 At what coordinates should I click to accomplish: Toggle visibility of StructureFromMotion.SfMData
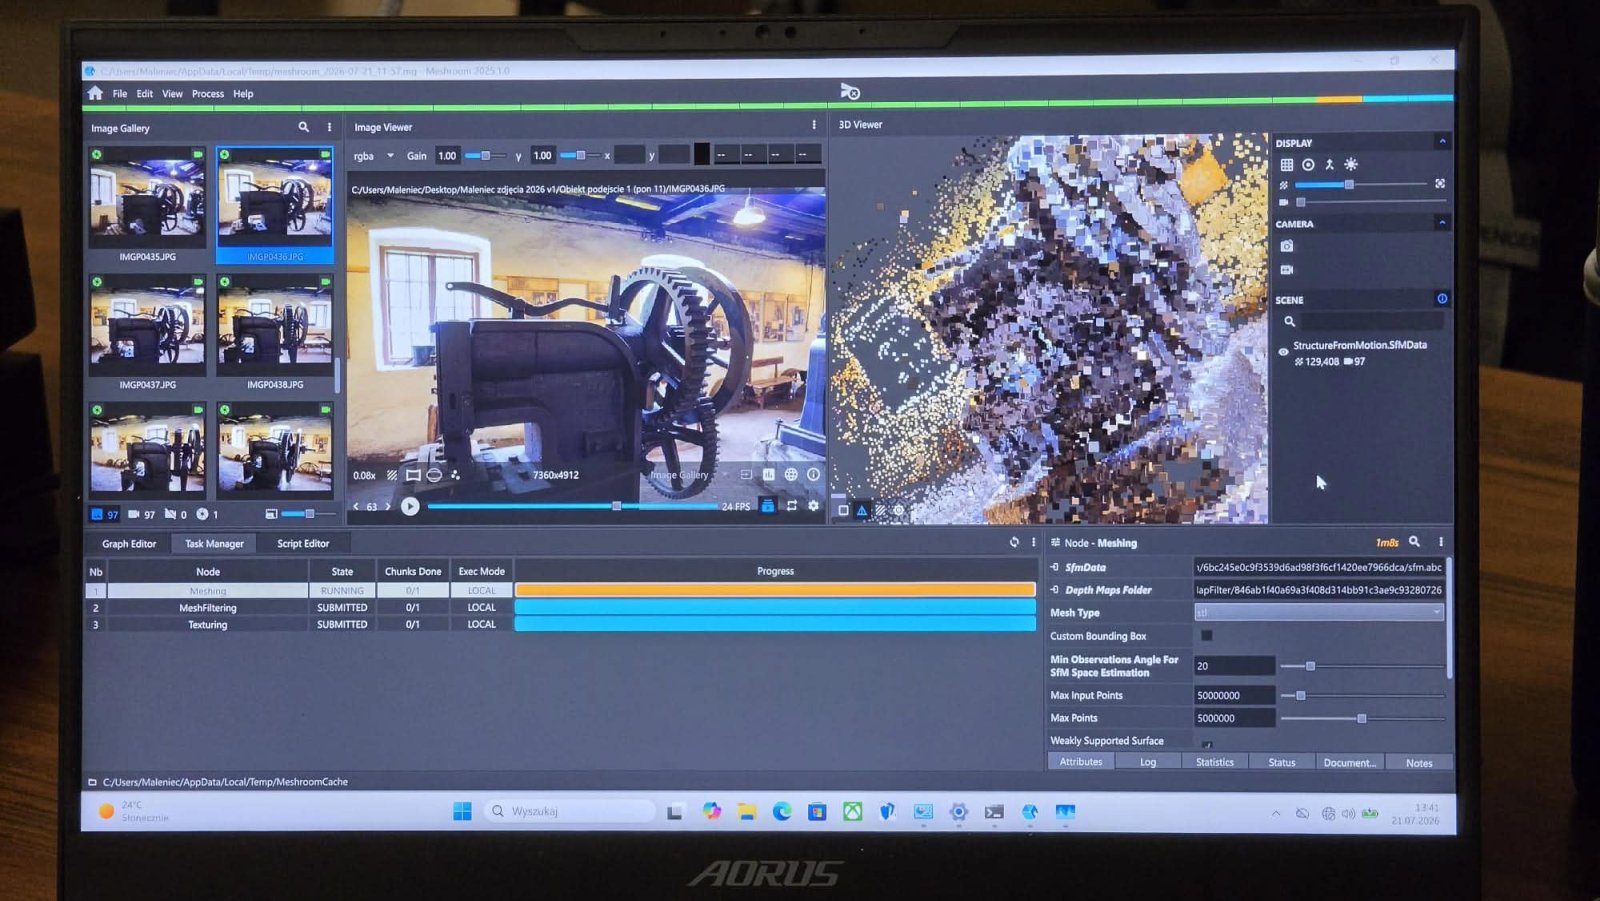tap(1283, 351)
